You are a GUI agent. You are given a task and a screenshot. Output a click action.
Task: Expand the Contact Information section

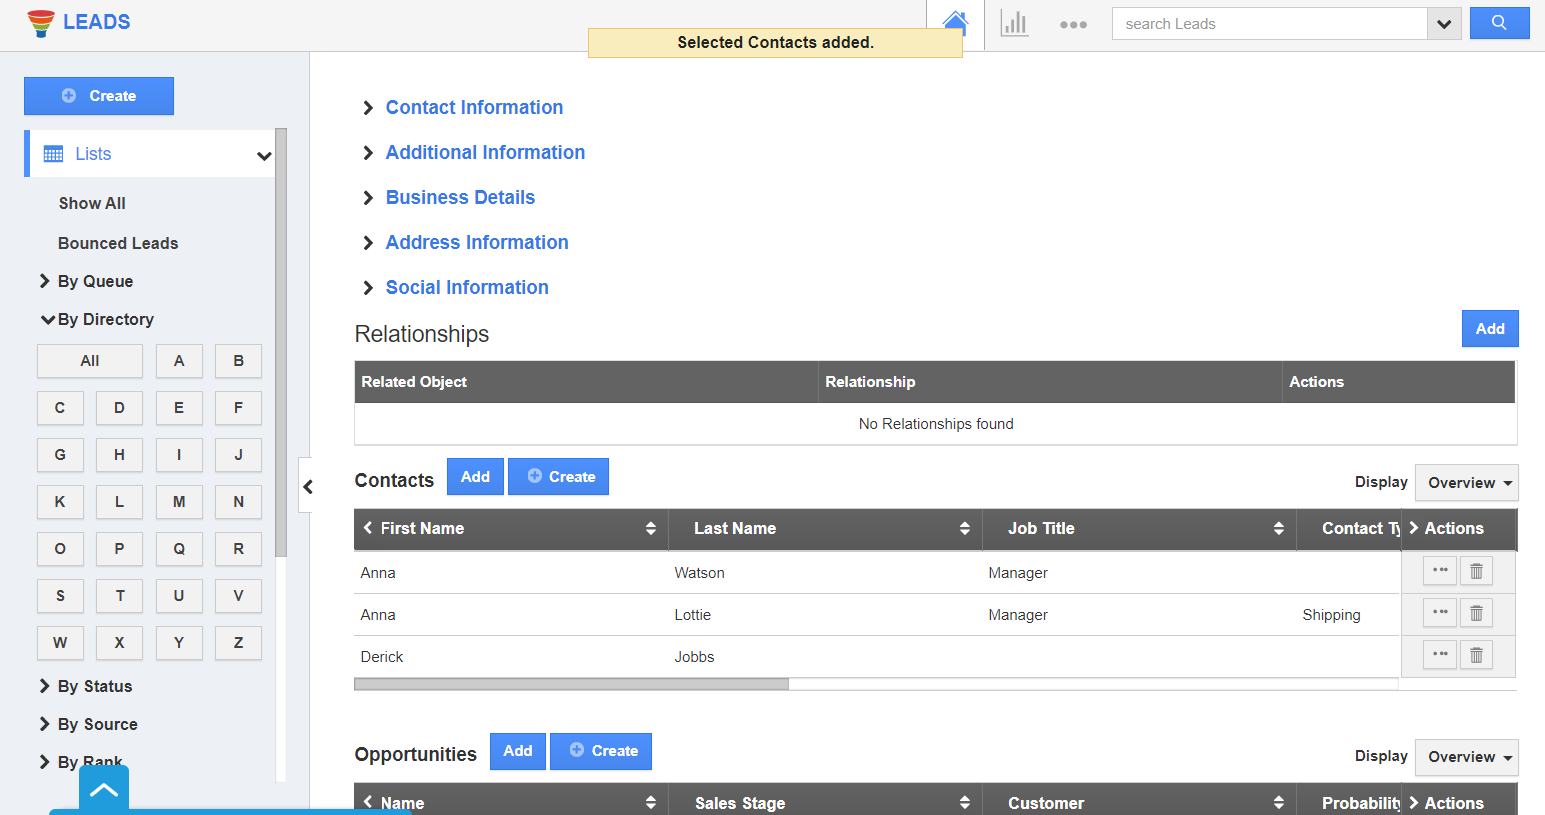tap(473, 107)
